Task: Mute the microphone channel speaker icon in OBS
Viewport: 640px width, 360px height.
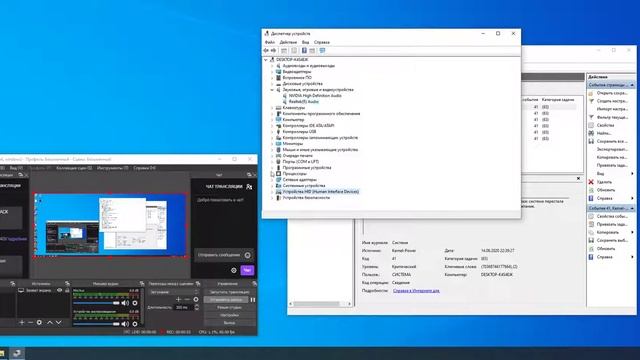Action: 125,303
